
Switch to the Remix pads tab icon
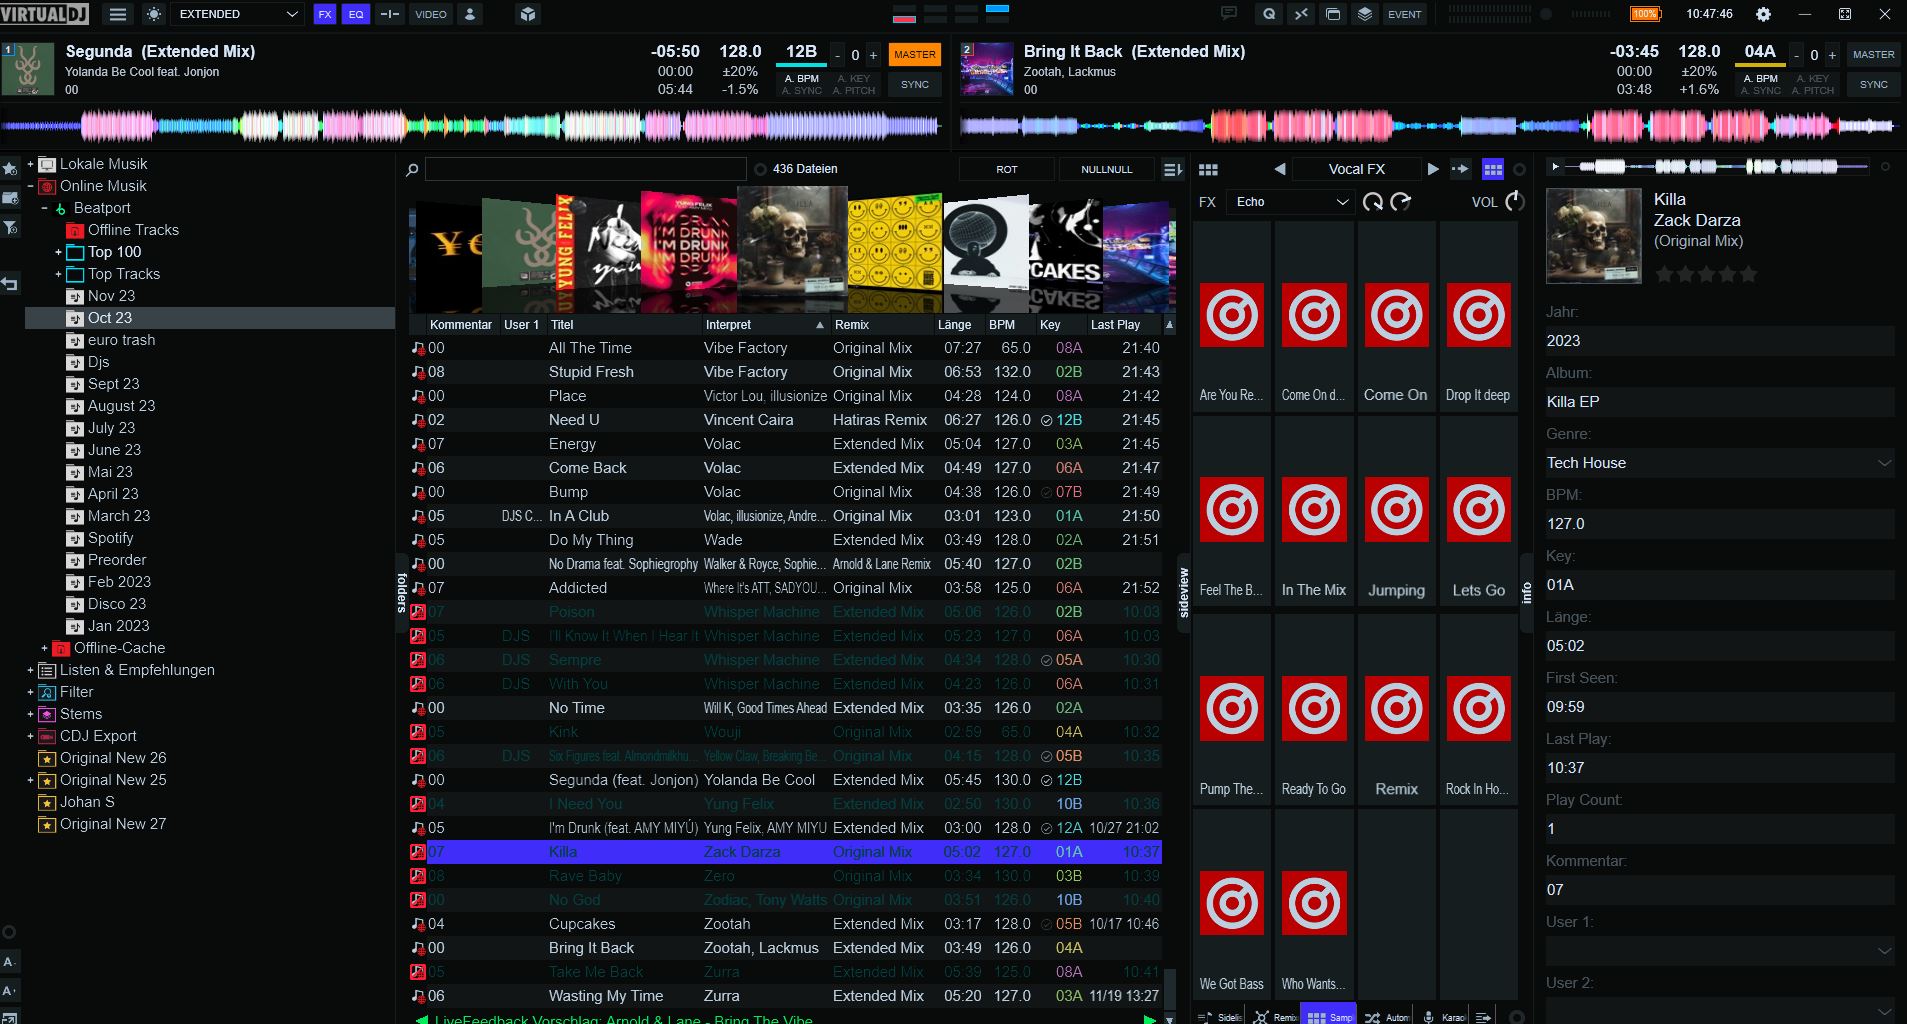point(1261,1016)
